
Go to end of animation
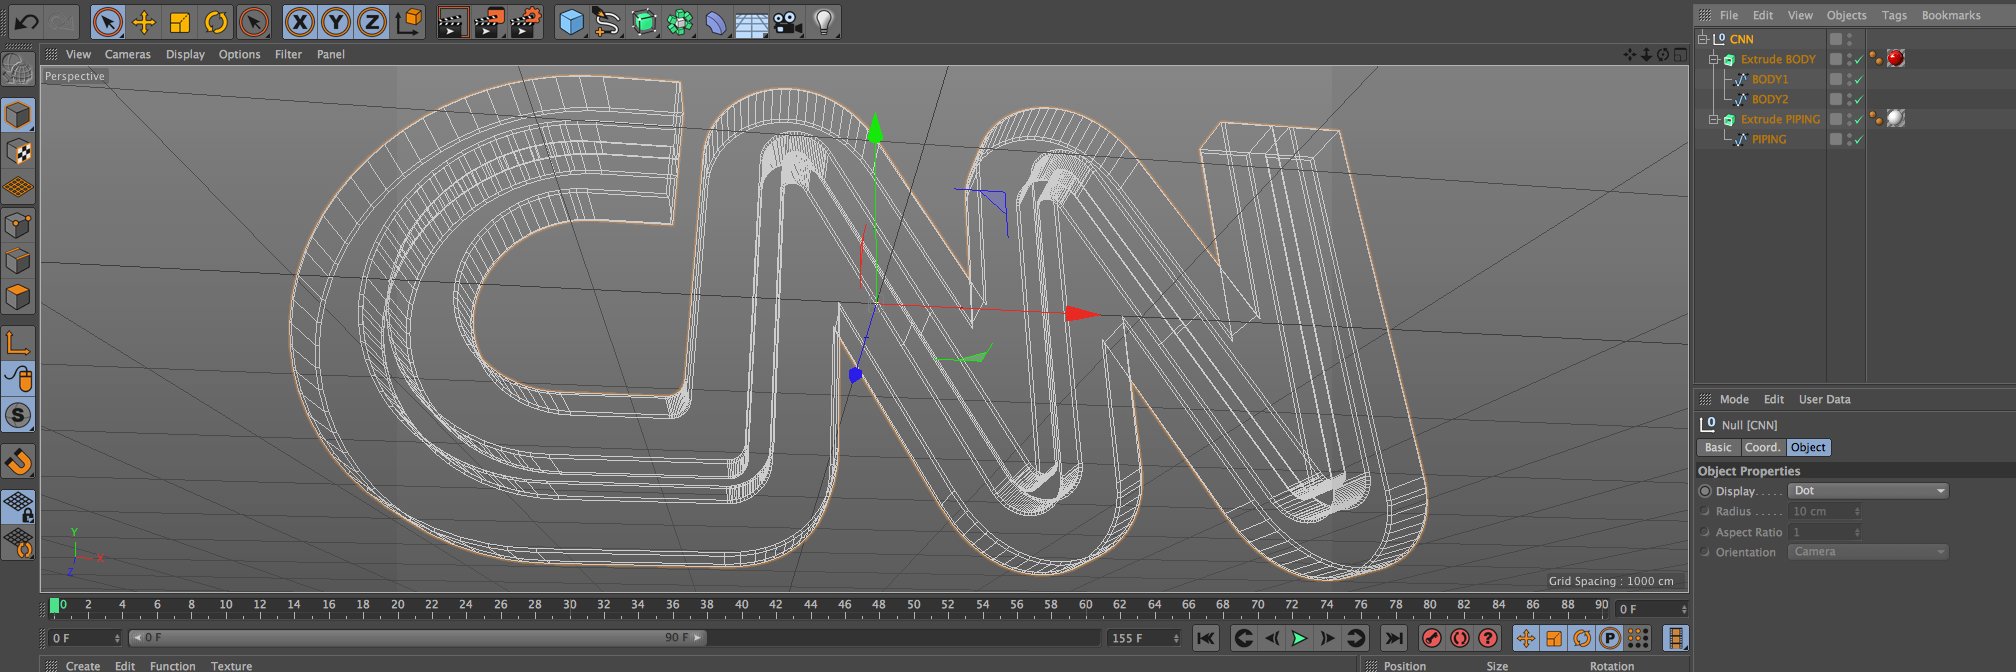pos(1393,638)
